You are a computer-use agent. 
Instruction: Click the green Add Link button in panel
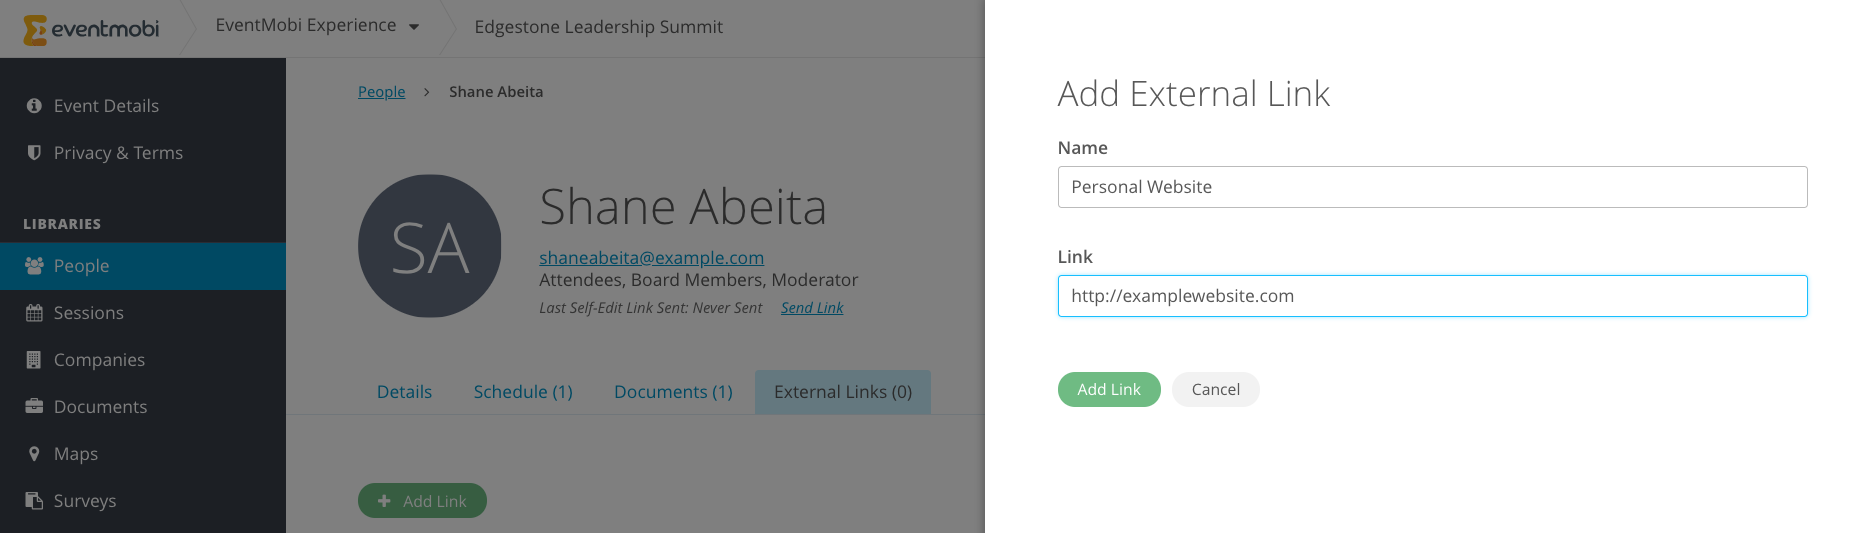pos(1109,390)
